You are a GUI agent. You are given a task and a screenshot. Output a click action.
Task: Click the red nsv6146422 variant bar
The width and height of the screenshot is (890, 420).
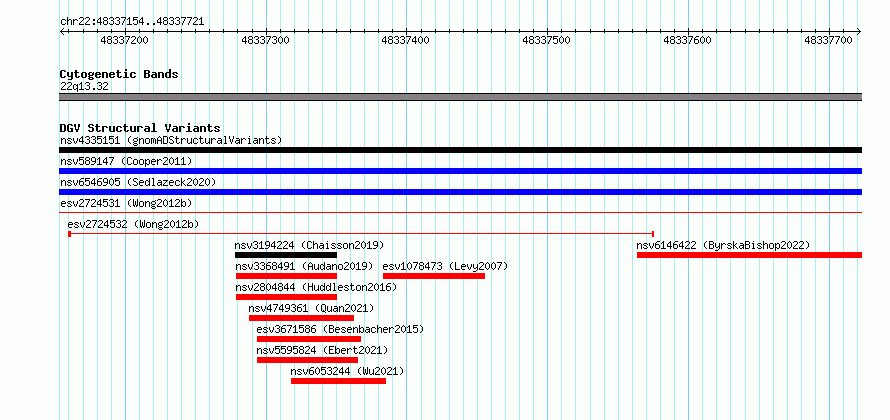point(749,255)
